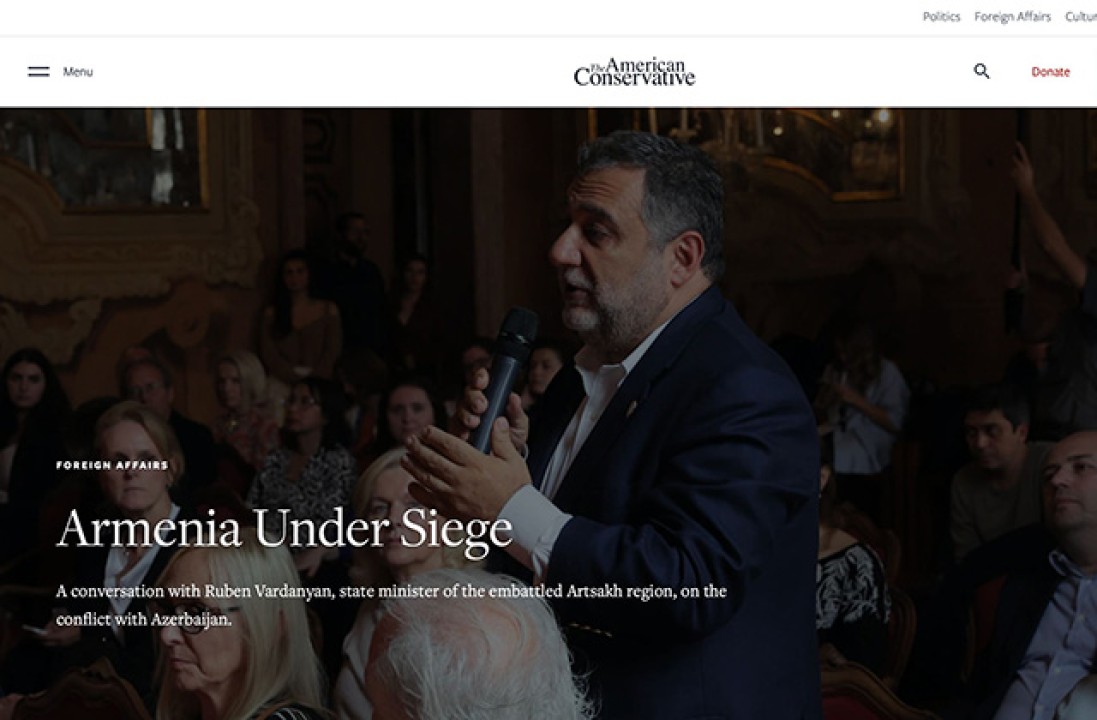Image resolution: width=1097 pixels, height=720 pixels.
Task: Click the article summary mentioning Ruben Vardanyan
Action: click(x=391, y=605)
